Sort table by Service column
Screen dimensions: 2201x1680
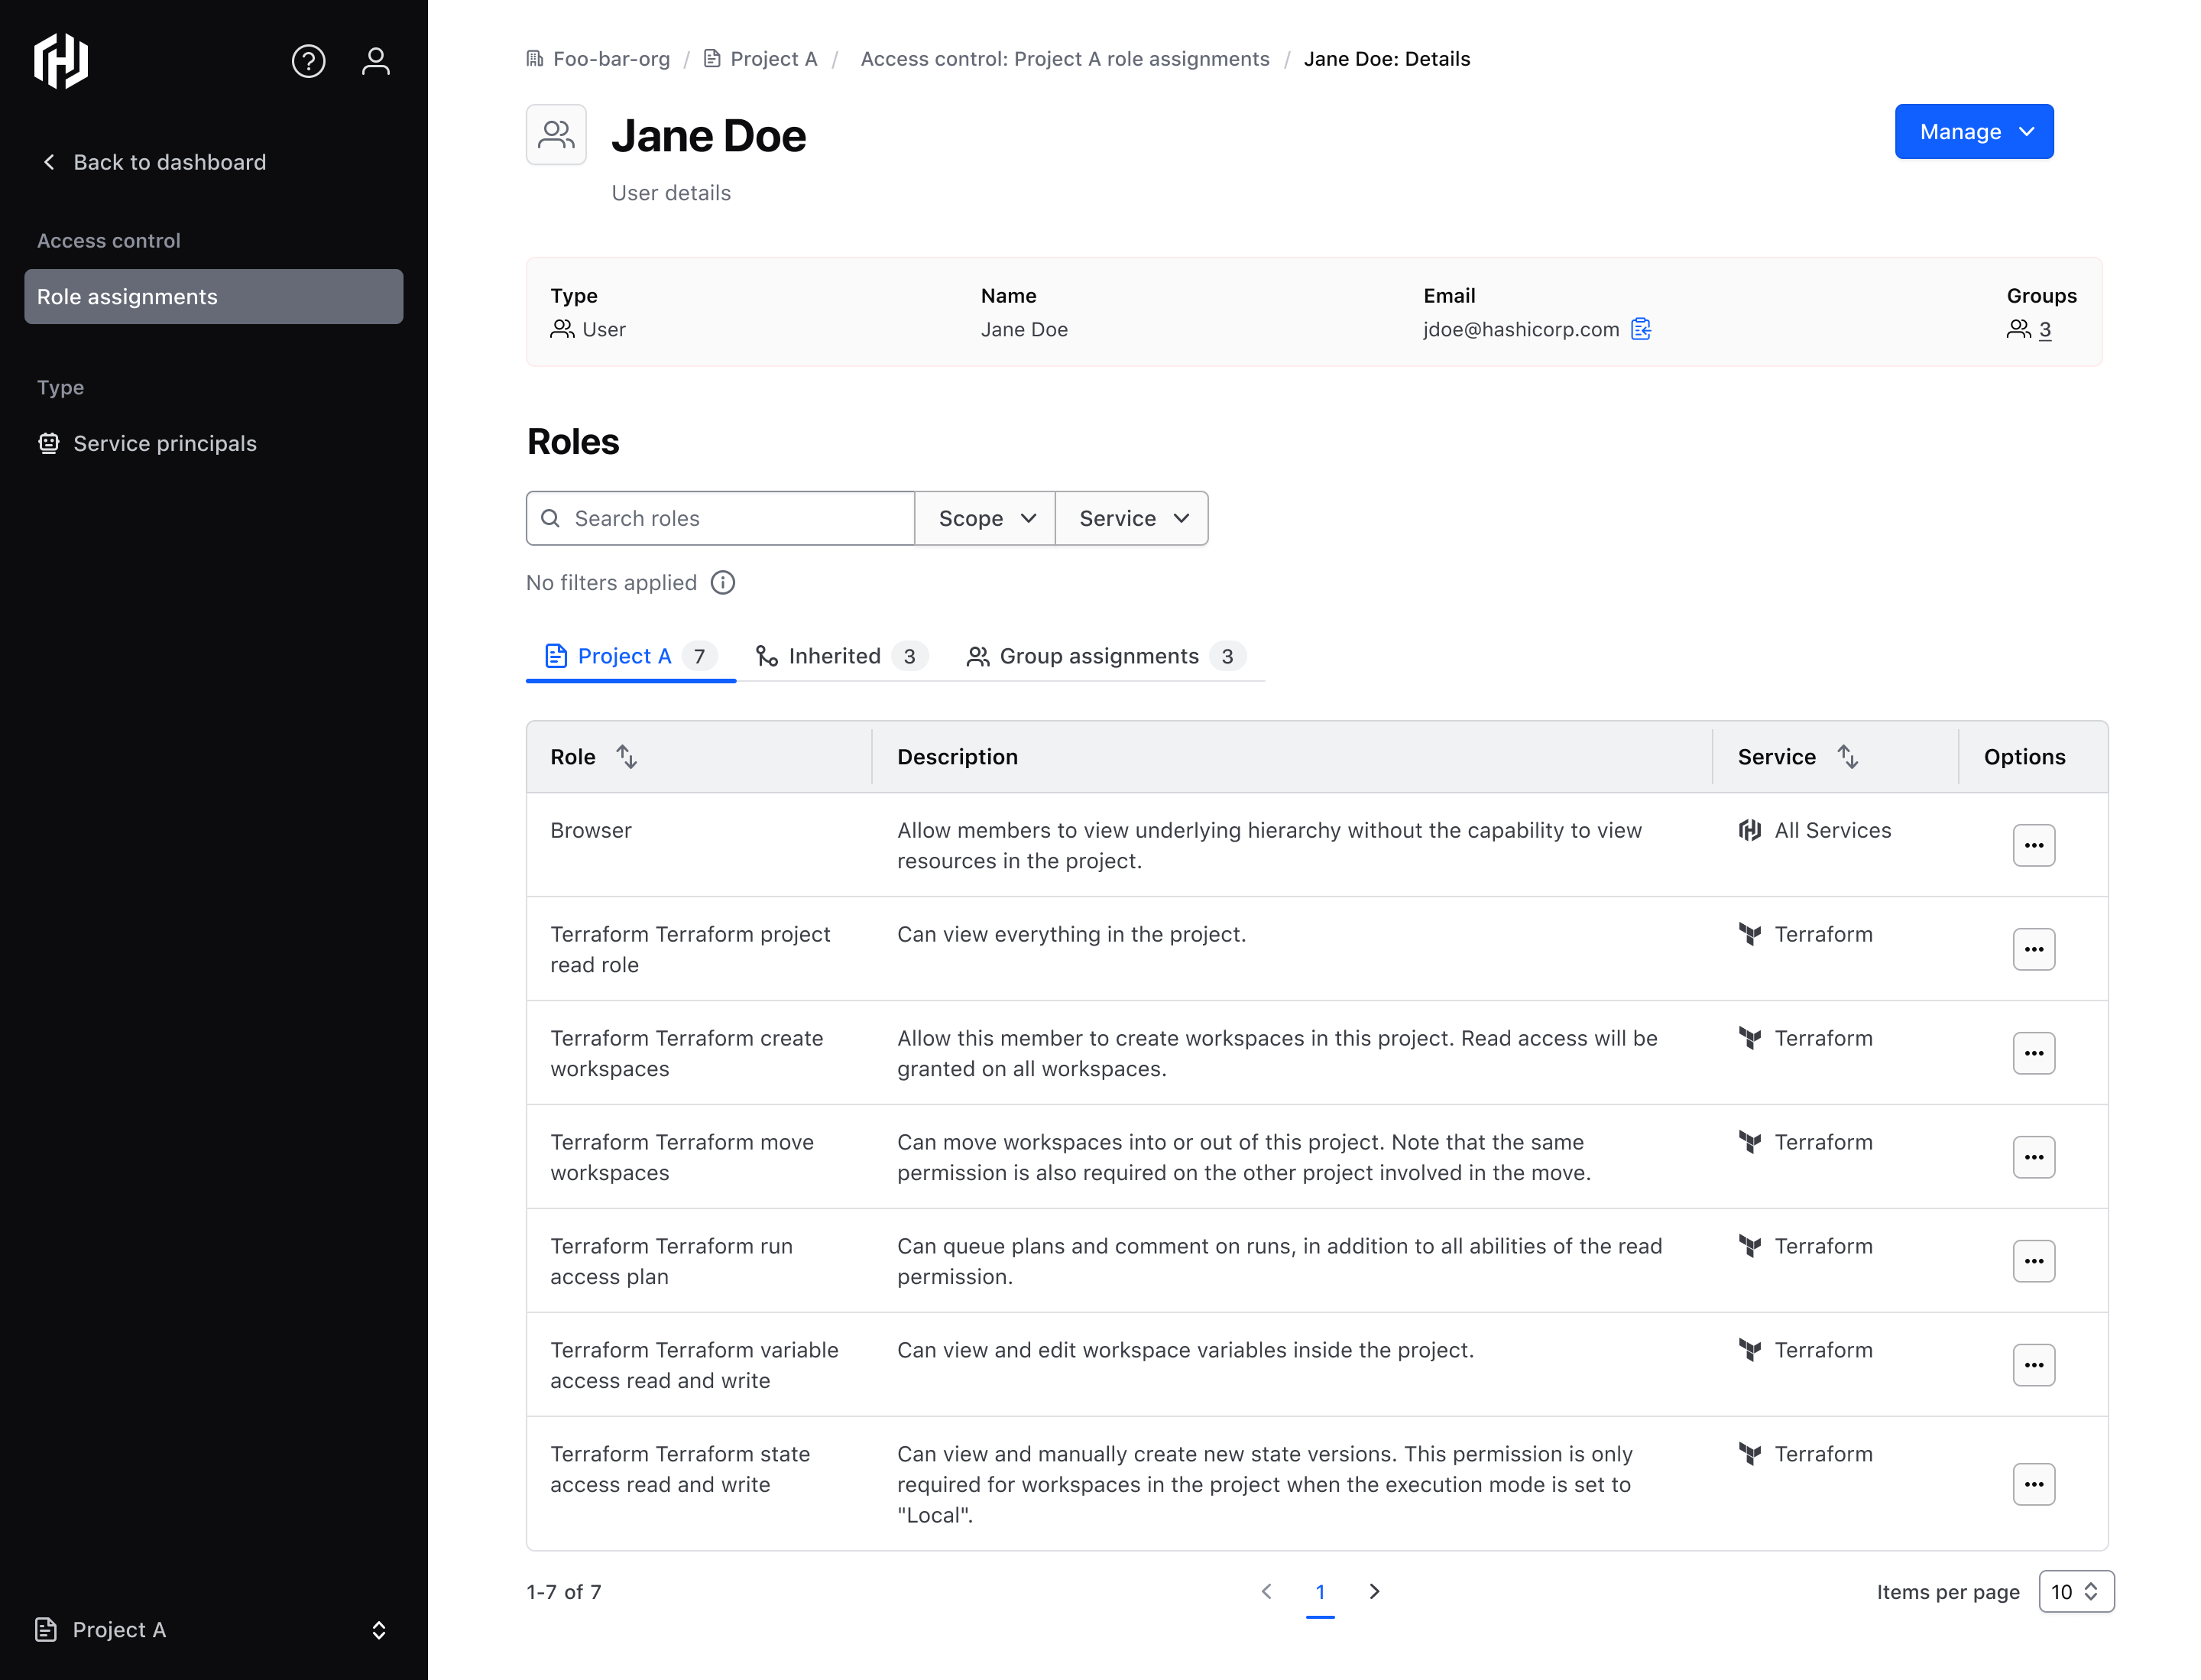click(x=1847, y=757)
